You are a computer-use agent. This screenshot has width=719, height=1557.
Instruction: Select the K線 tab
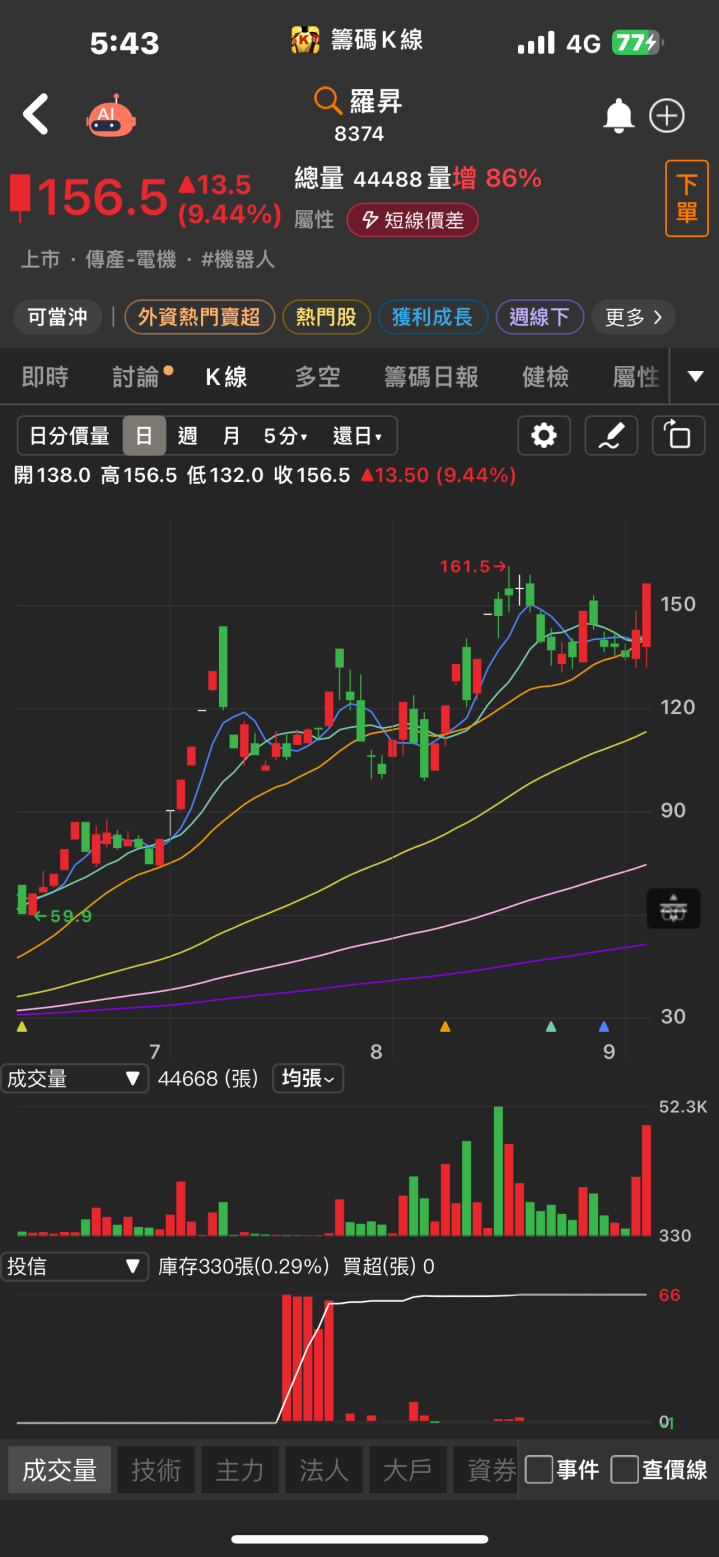pyautogui.click(x=227, y=377)
